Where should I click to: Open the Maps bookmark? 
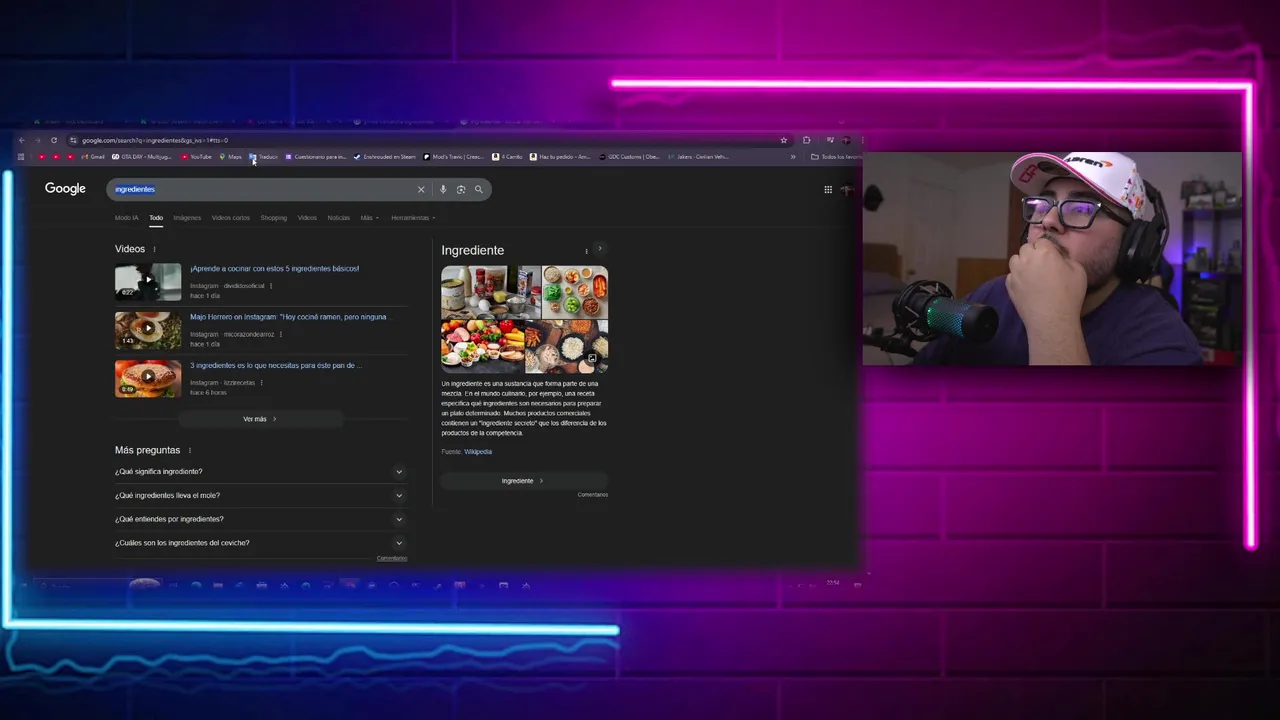point(230,157)
